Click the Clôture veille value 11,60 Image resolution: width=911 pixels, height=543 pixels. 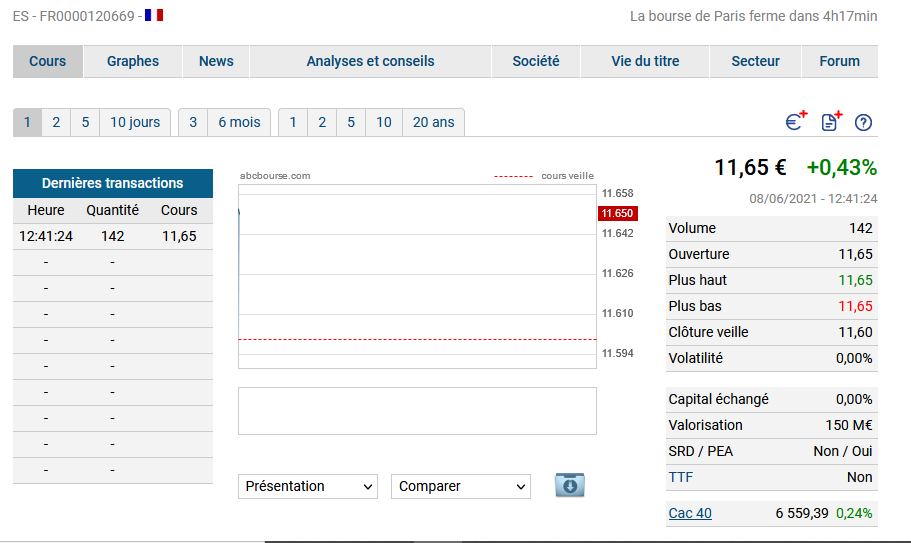tap(855, 332)
